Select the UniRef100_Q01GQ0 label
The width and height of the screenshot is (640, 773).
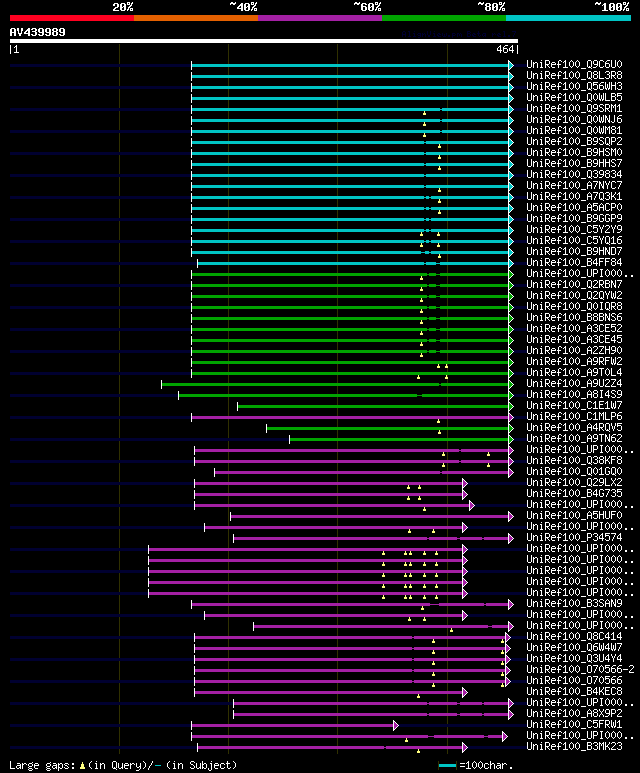[x=574, y=472]
